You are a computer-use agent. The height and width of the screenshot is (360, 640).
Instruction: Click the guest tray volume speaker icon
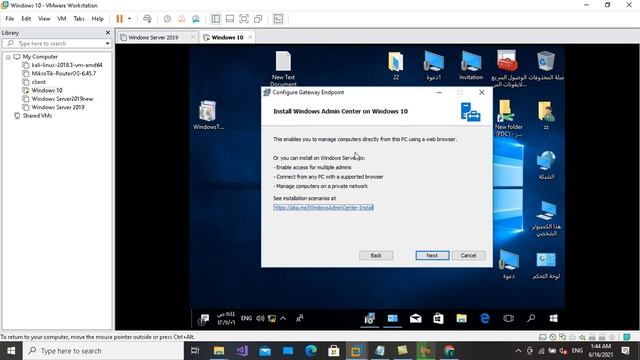click(260, 318)
